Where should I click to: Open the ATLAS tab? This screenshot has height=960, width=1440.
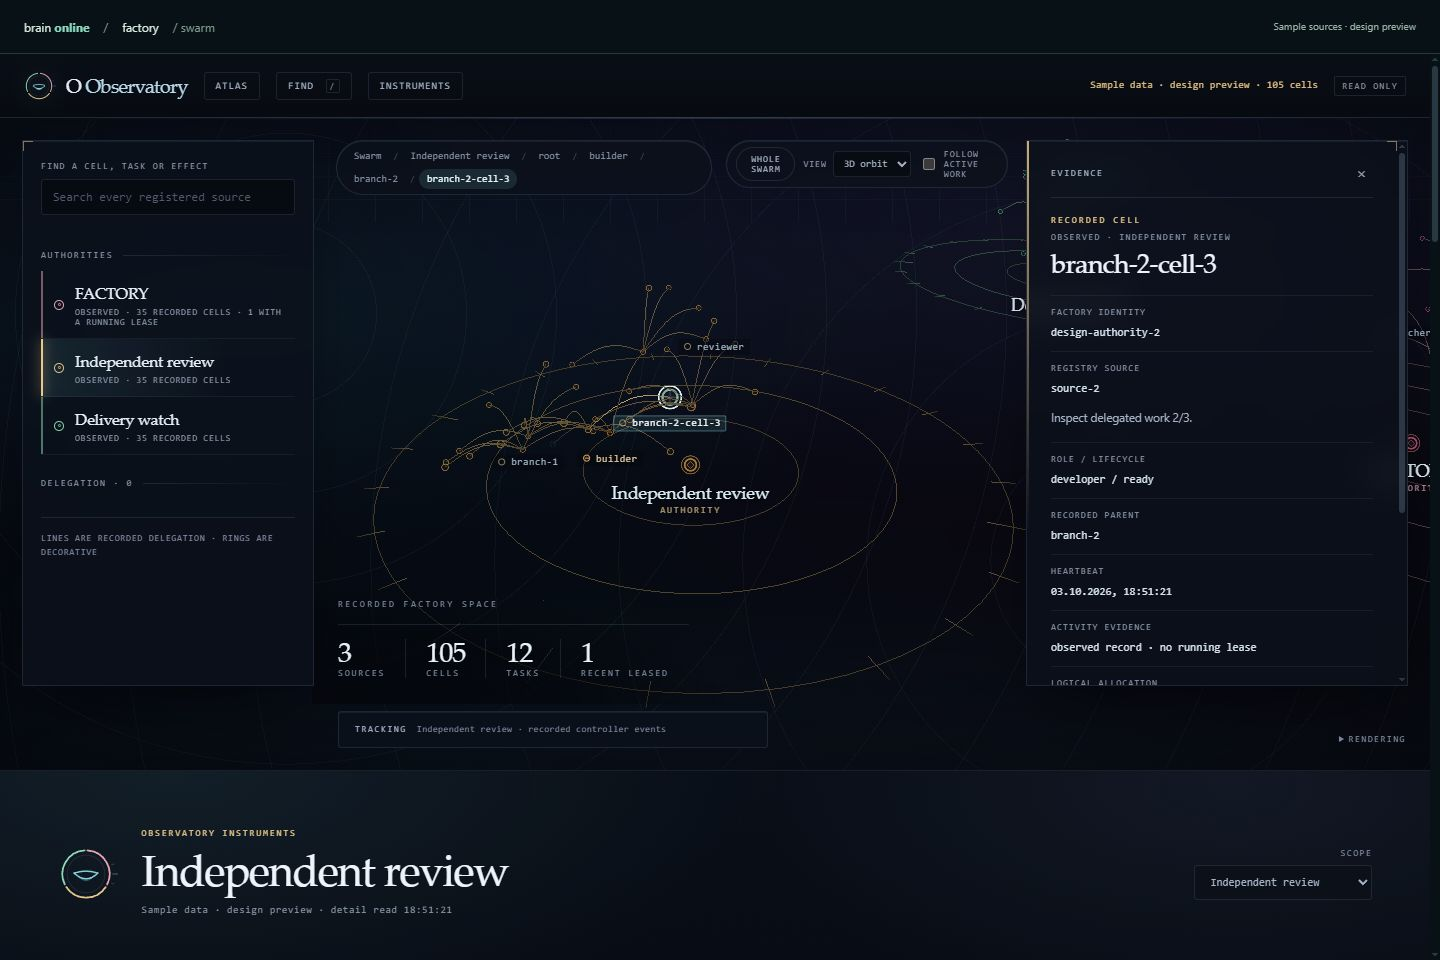pyautogui.click(x=231, y=86)
